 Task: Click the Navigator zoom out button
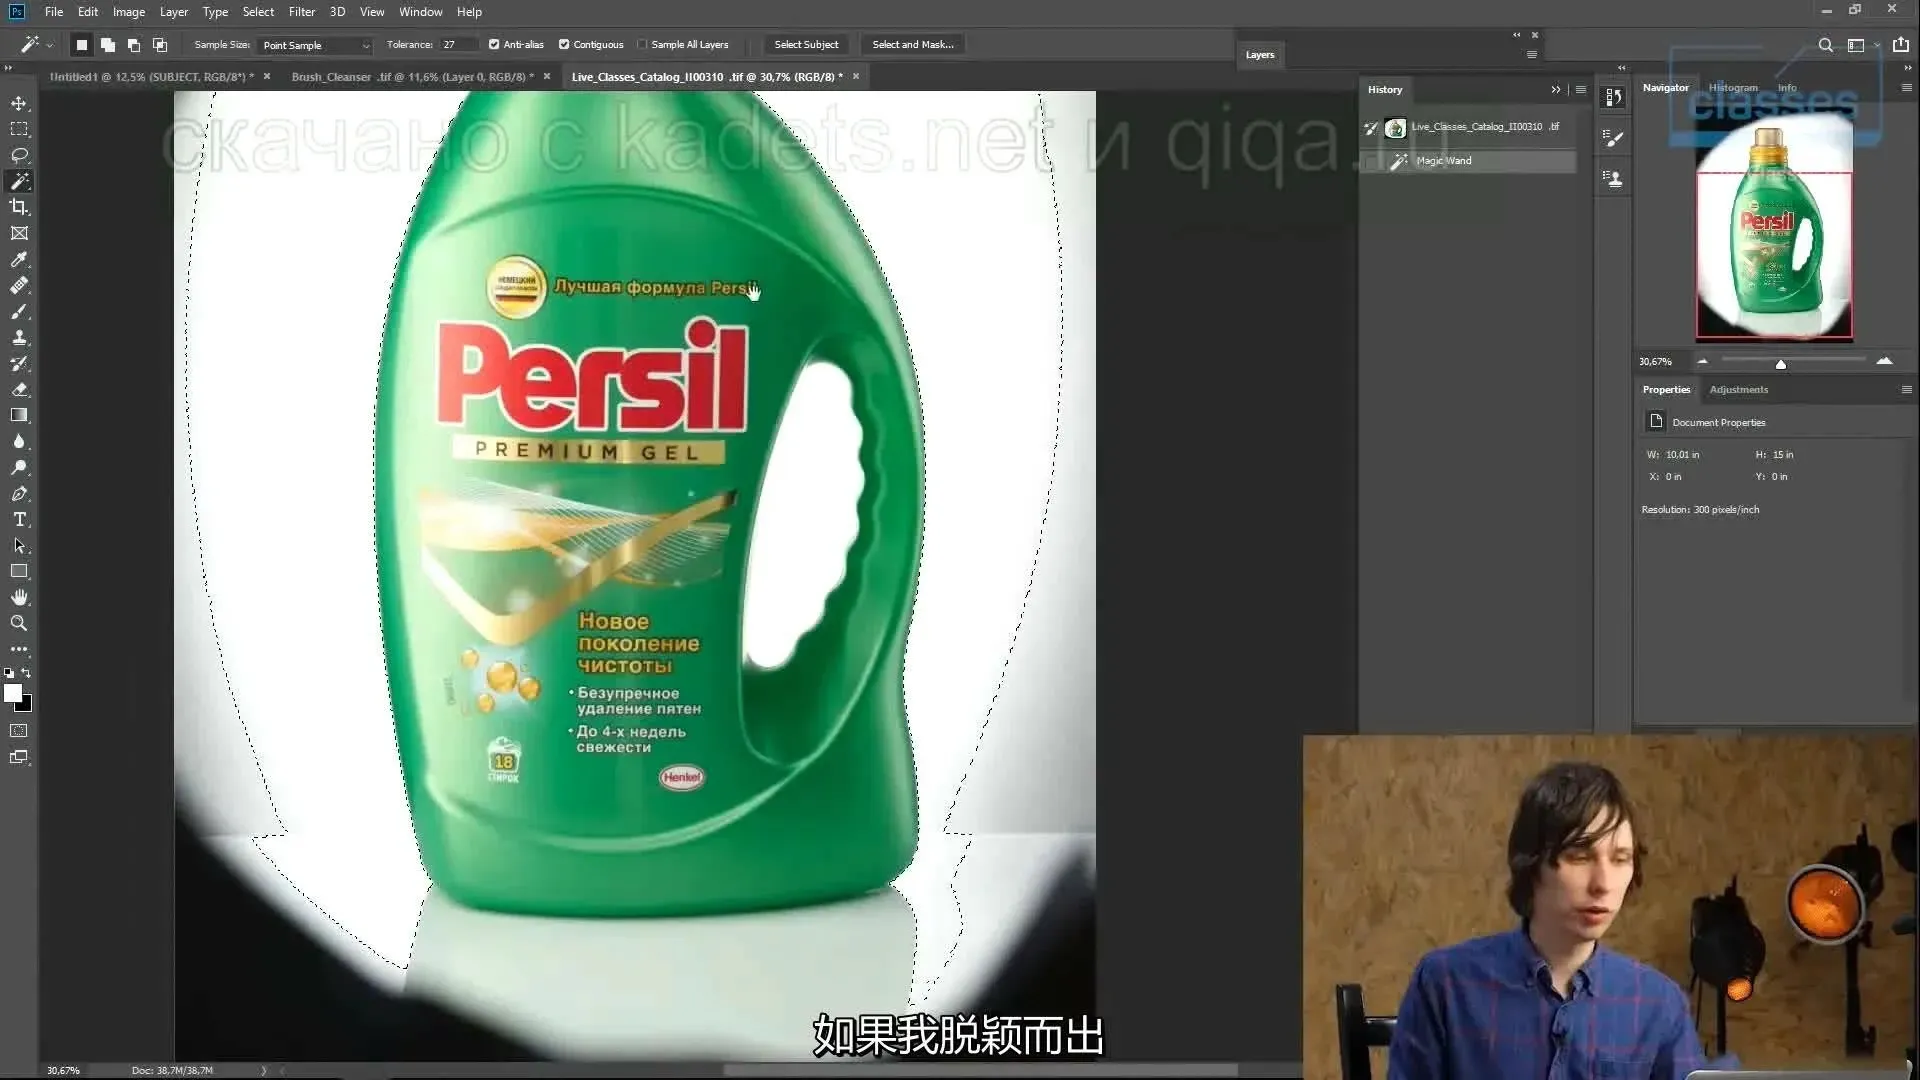[1702, 361]
